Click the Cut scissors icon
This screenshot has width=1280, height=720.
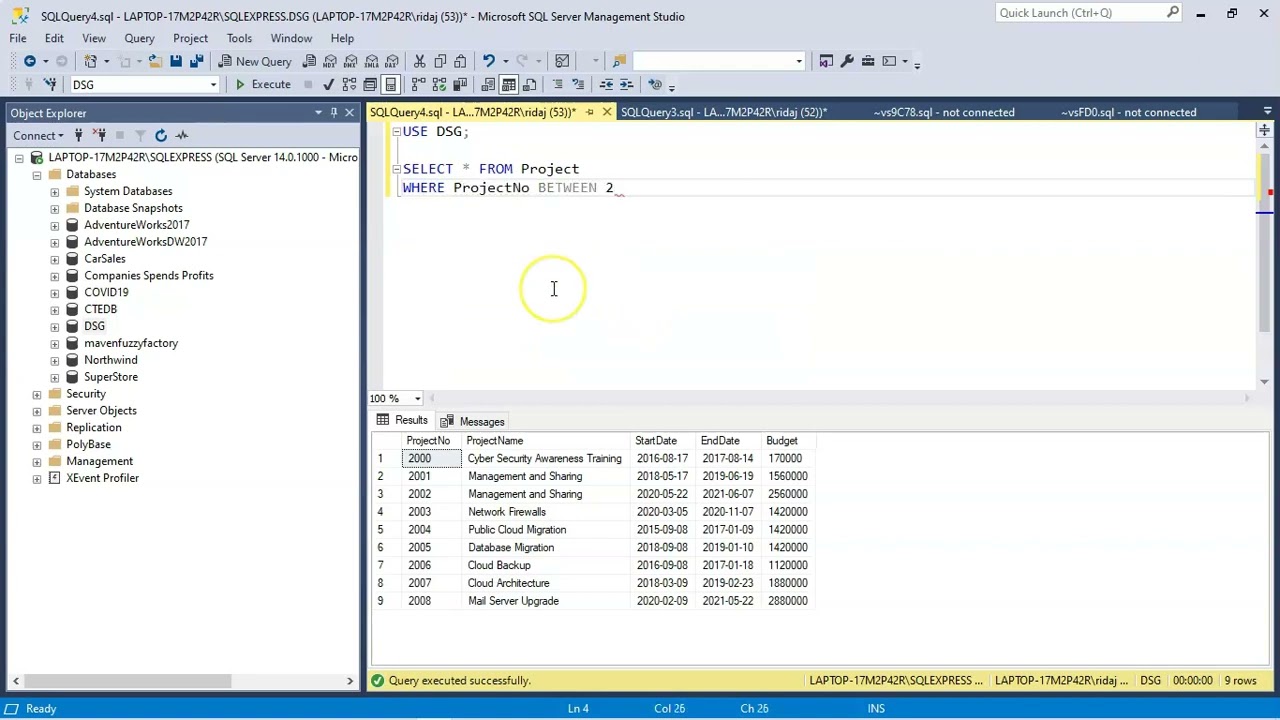pos(419,61)
